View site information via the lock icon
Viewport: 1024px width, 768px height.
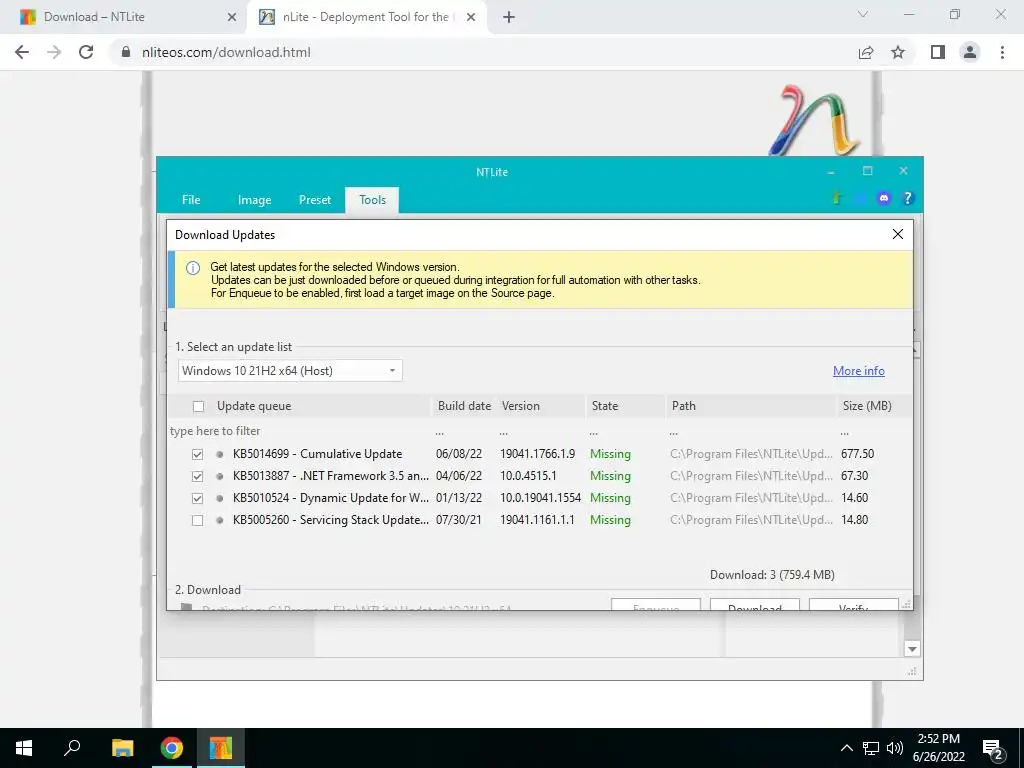[126, 52]
